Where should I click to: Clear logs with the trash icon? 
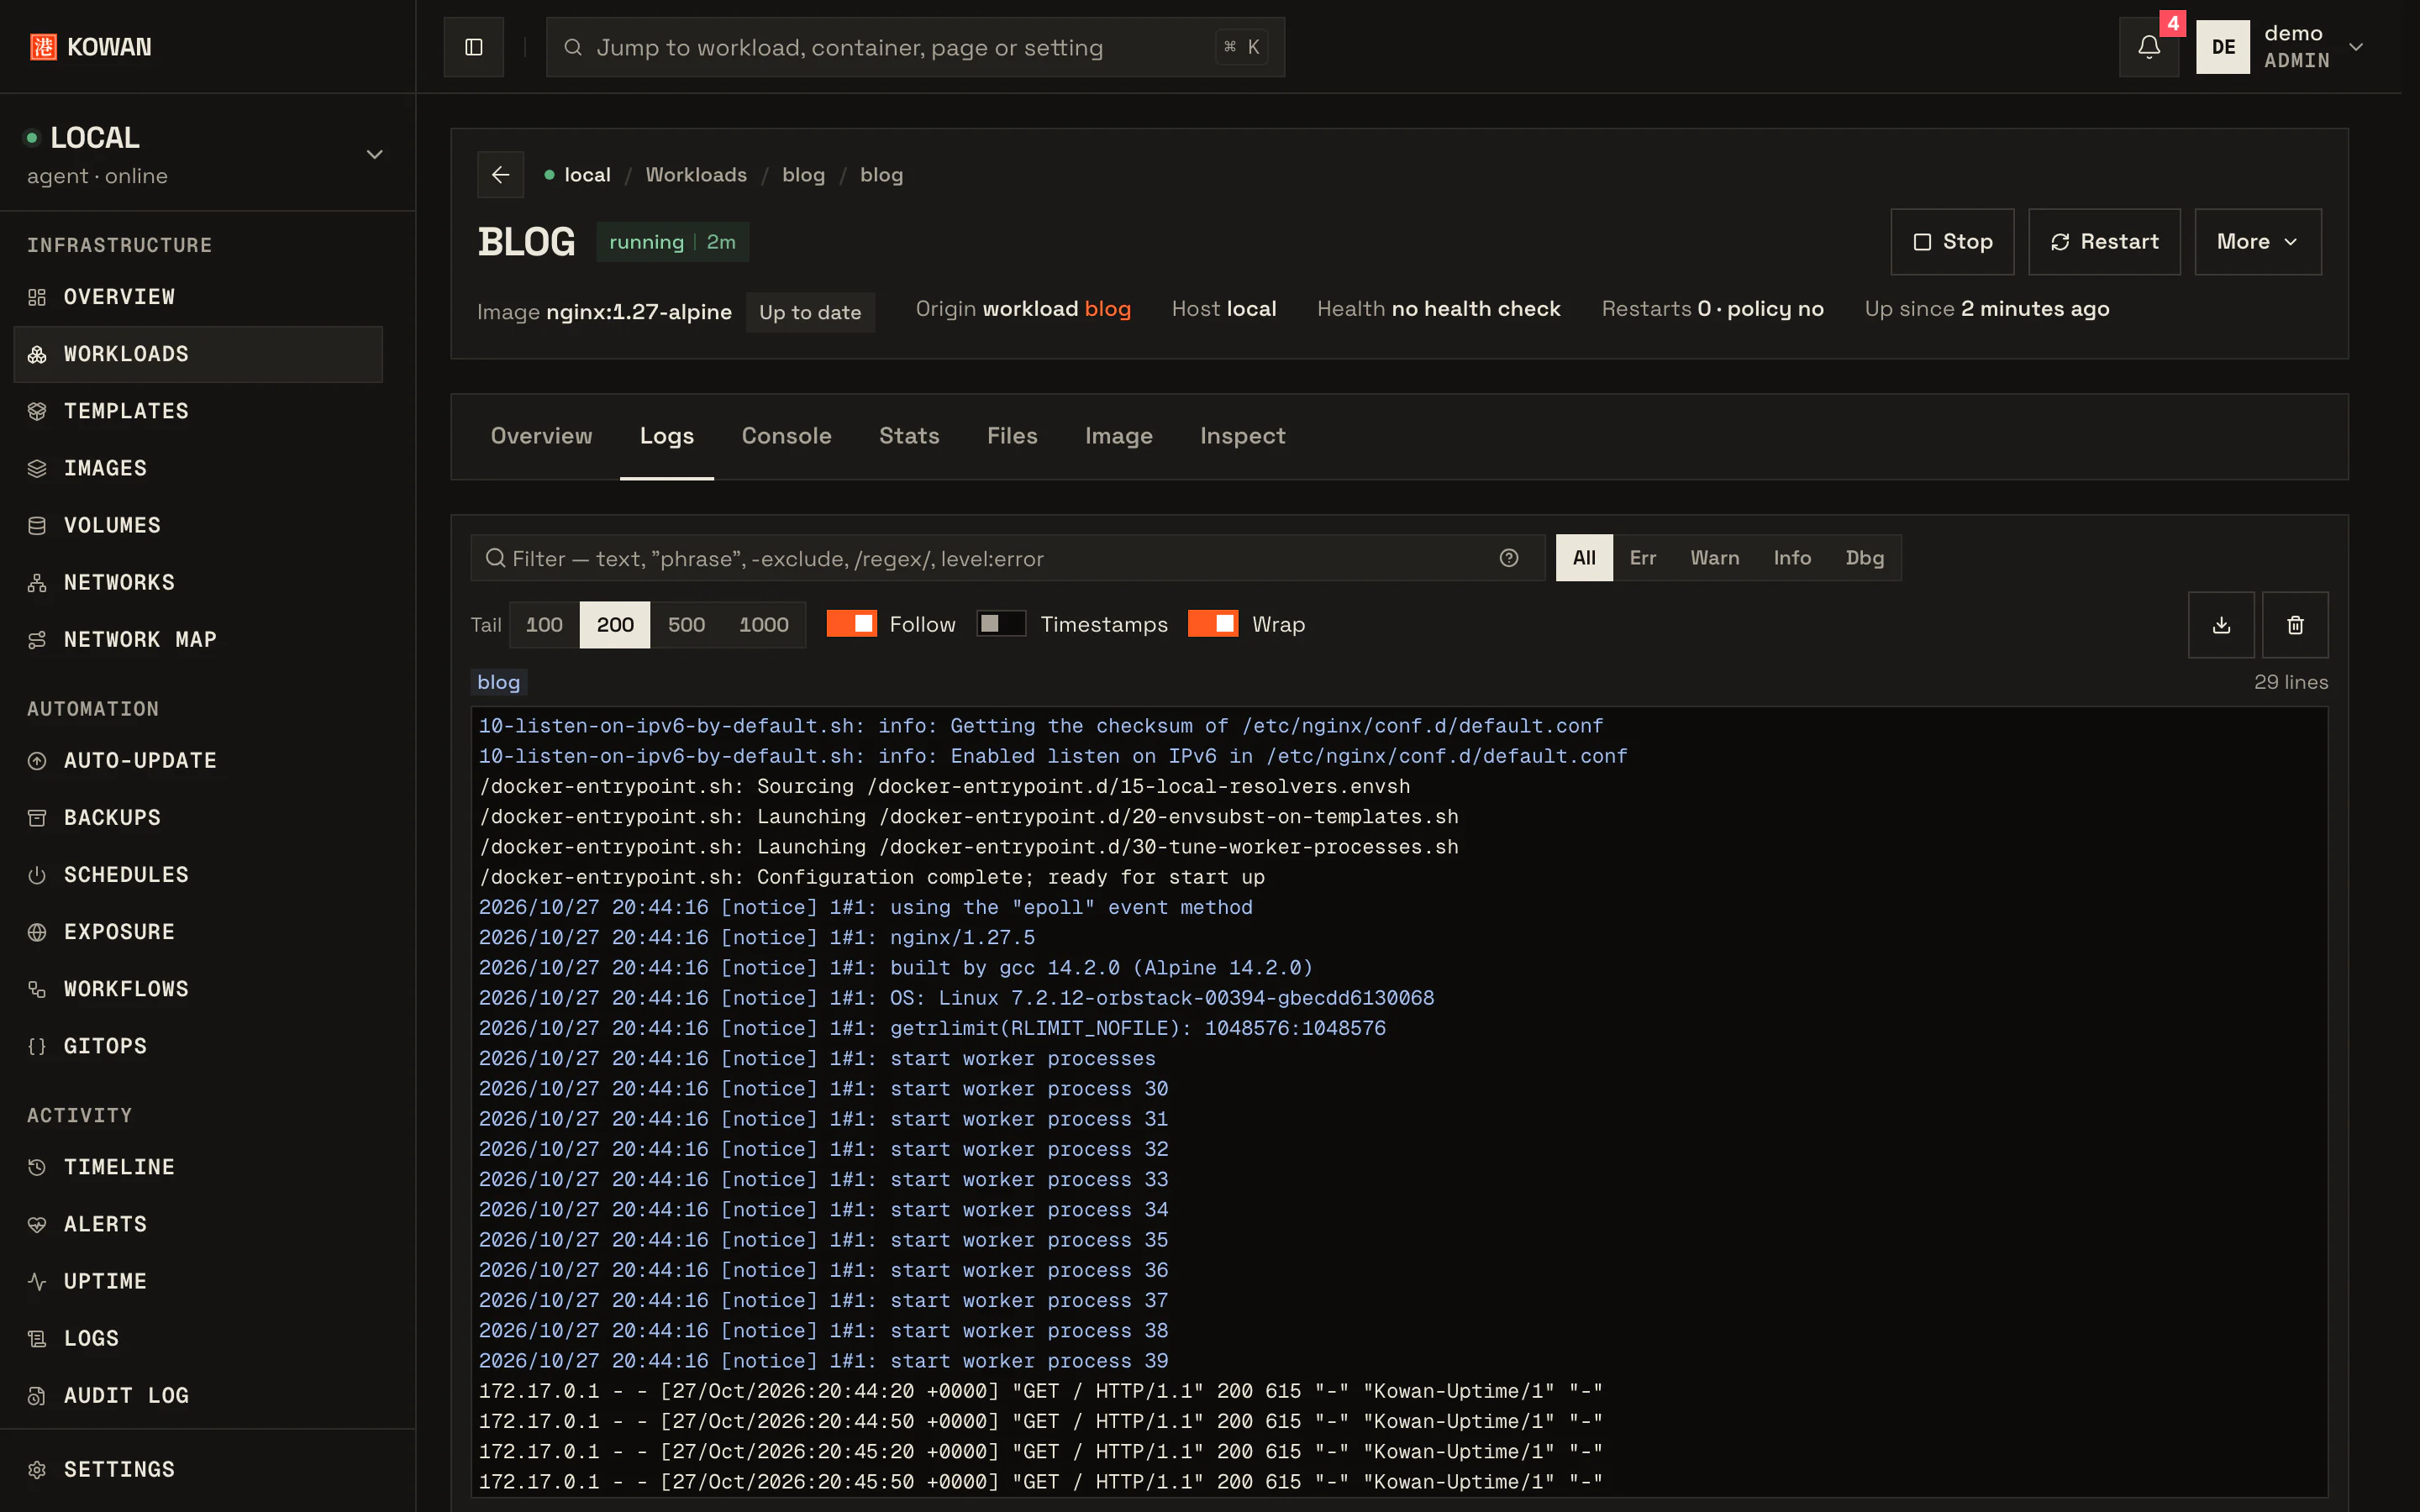tap(2295, 625)
